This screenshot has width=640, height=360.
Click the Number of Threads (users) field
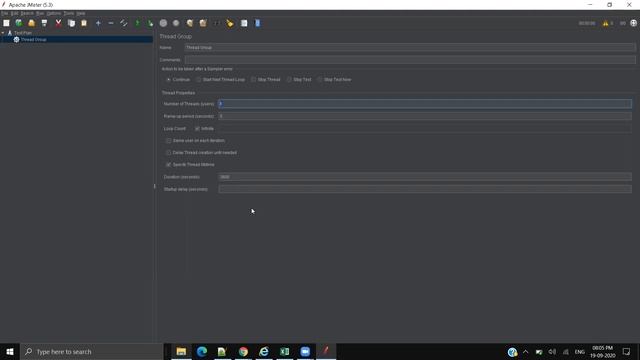pyautogui.click(x=425, y=104)
